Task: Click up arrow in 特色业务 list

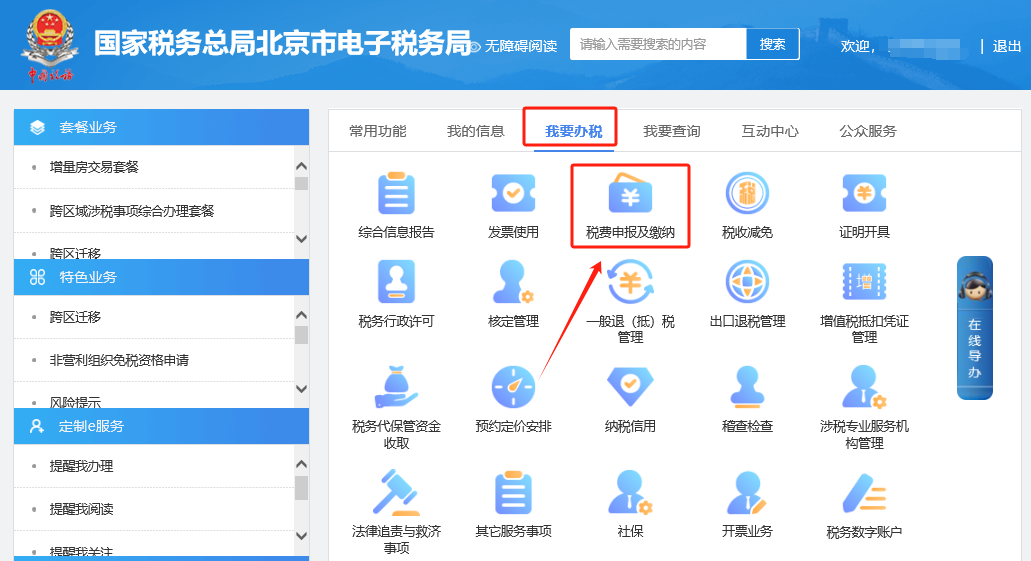Action: [x=301, y=315]
